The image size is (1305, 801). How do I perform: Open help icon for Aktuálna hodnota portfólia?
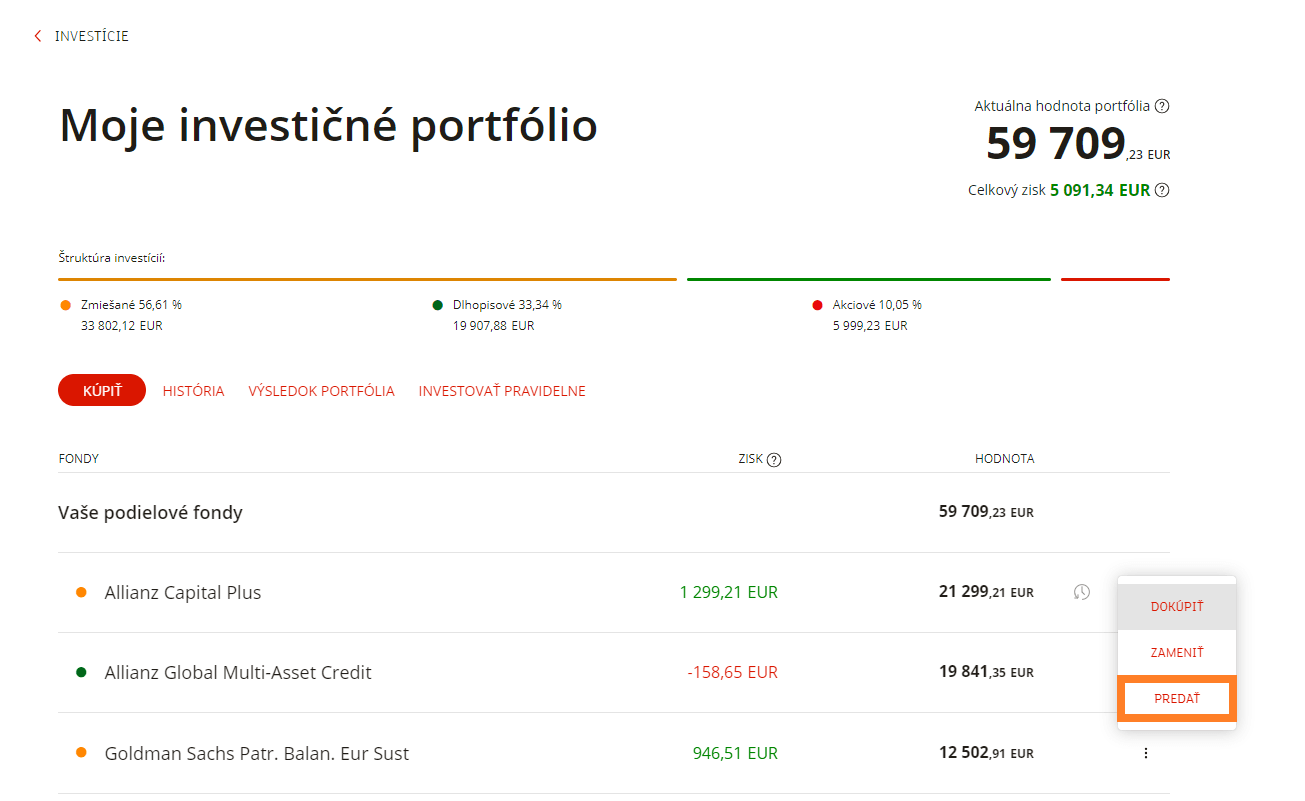pos(1162,106)
